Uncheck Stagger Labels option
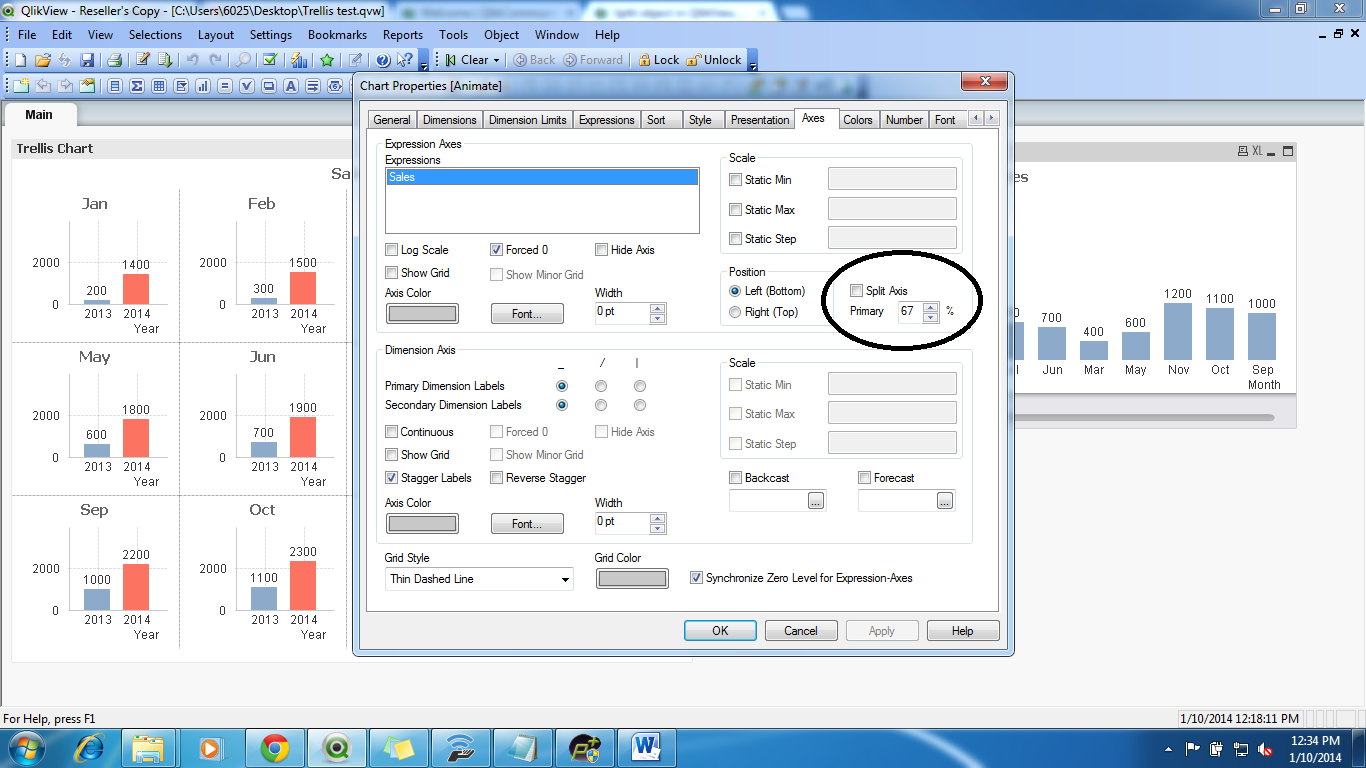This screenshot has height=768, width=1366. click(392, 478)
